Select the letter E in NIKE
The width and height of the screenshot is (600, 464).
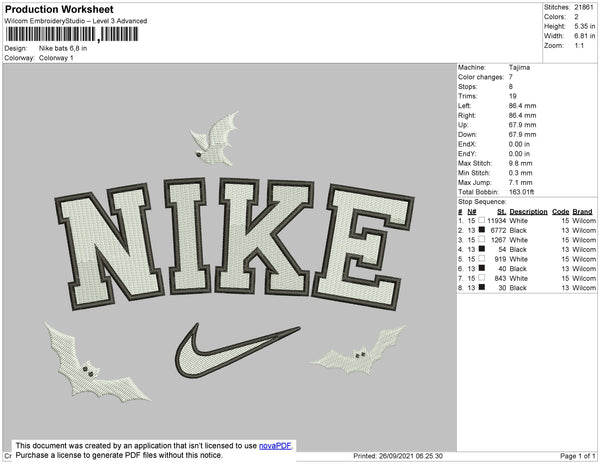[x=364, y=247]
